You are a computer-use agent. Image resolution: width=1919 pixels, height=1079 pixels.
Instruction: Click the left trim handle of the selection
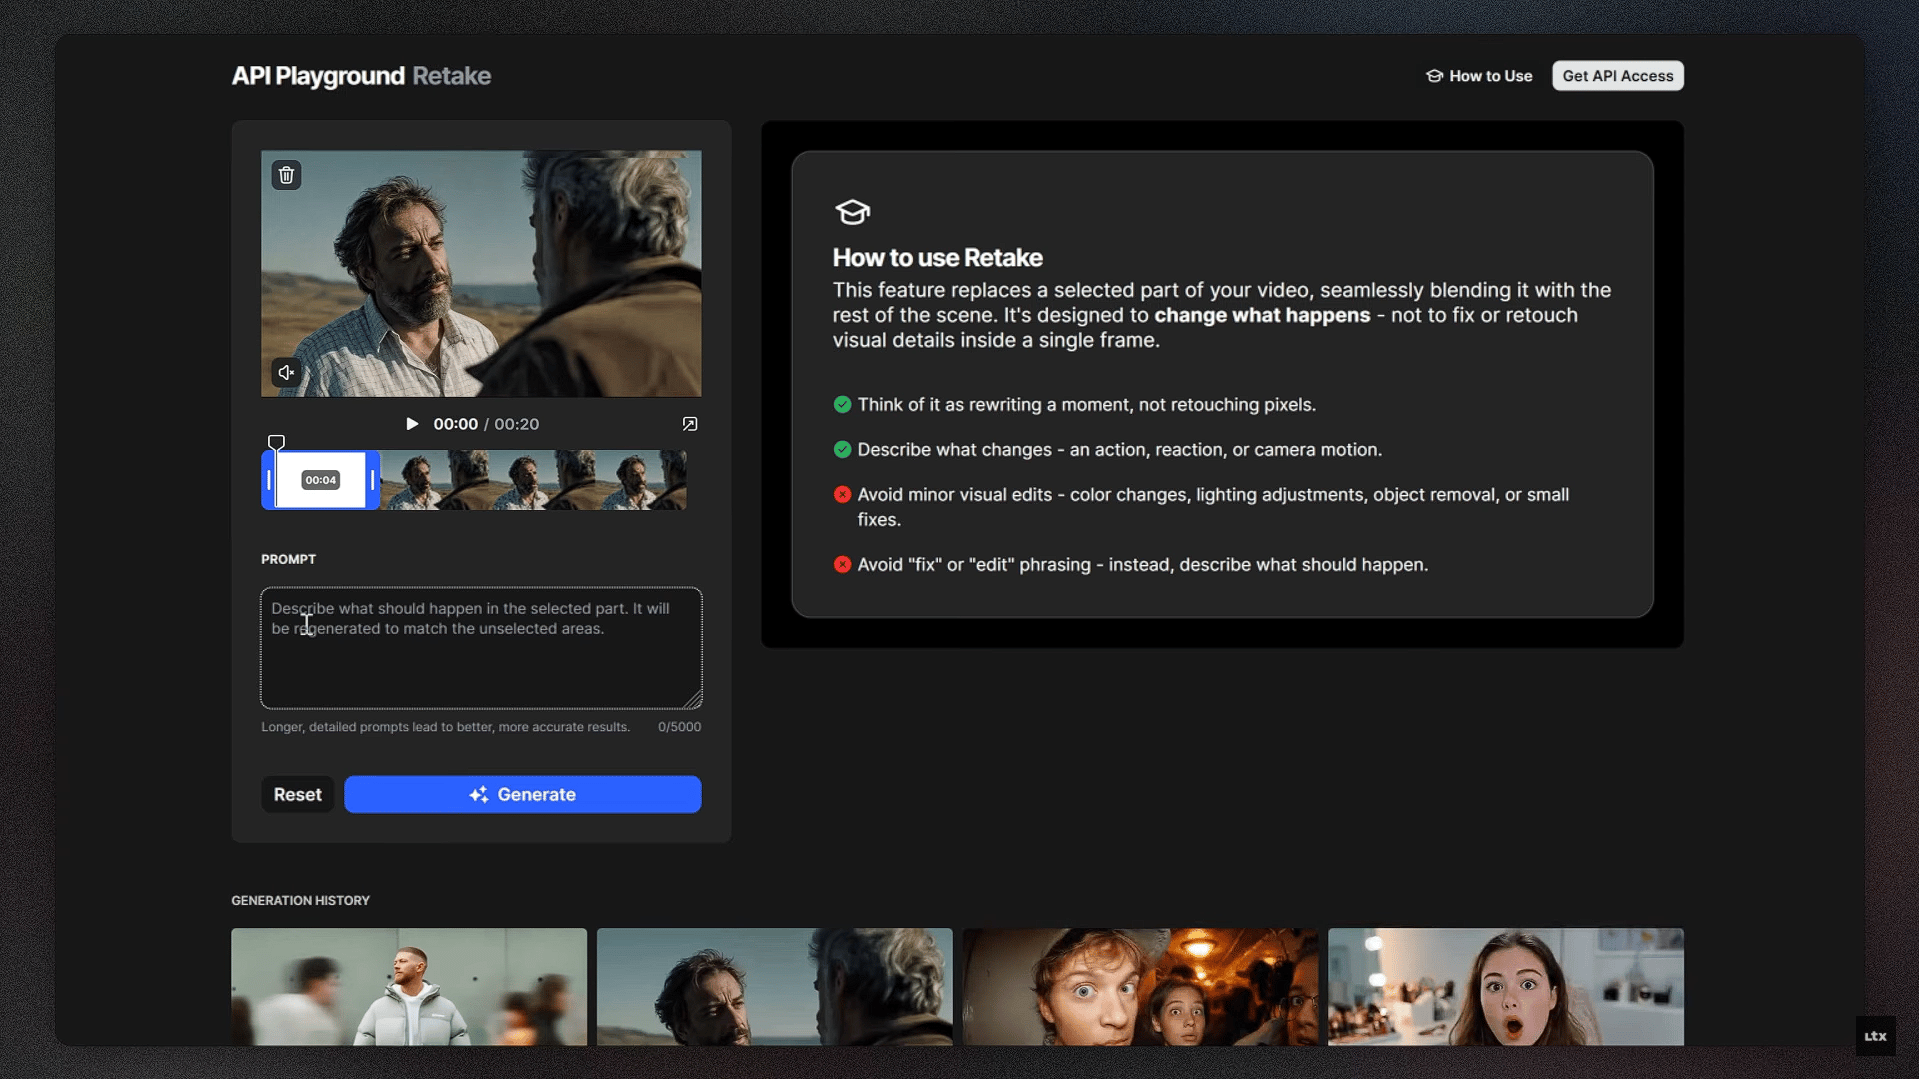269,480
